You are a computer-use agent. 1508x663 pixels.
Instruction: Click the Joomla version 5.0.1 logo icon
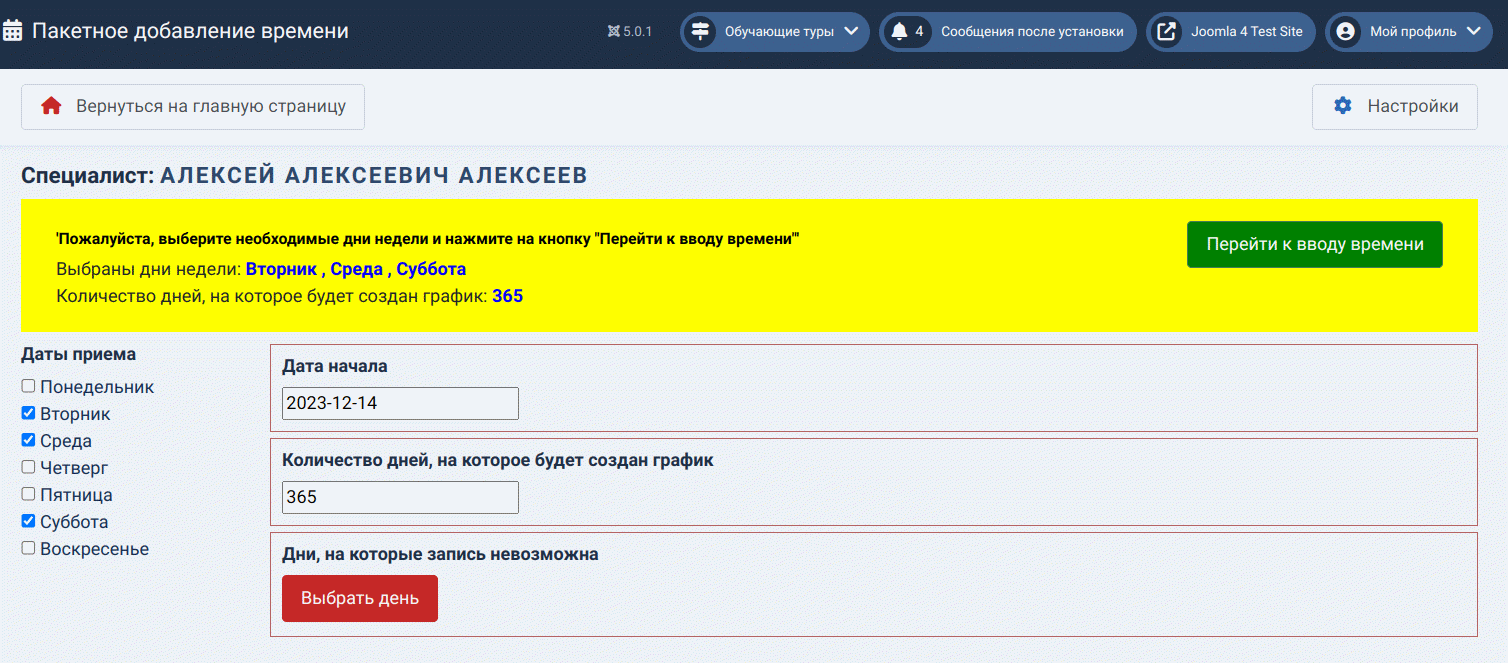[x=613, y=31]
